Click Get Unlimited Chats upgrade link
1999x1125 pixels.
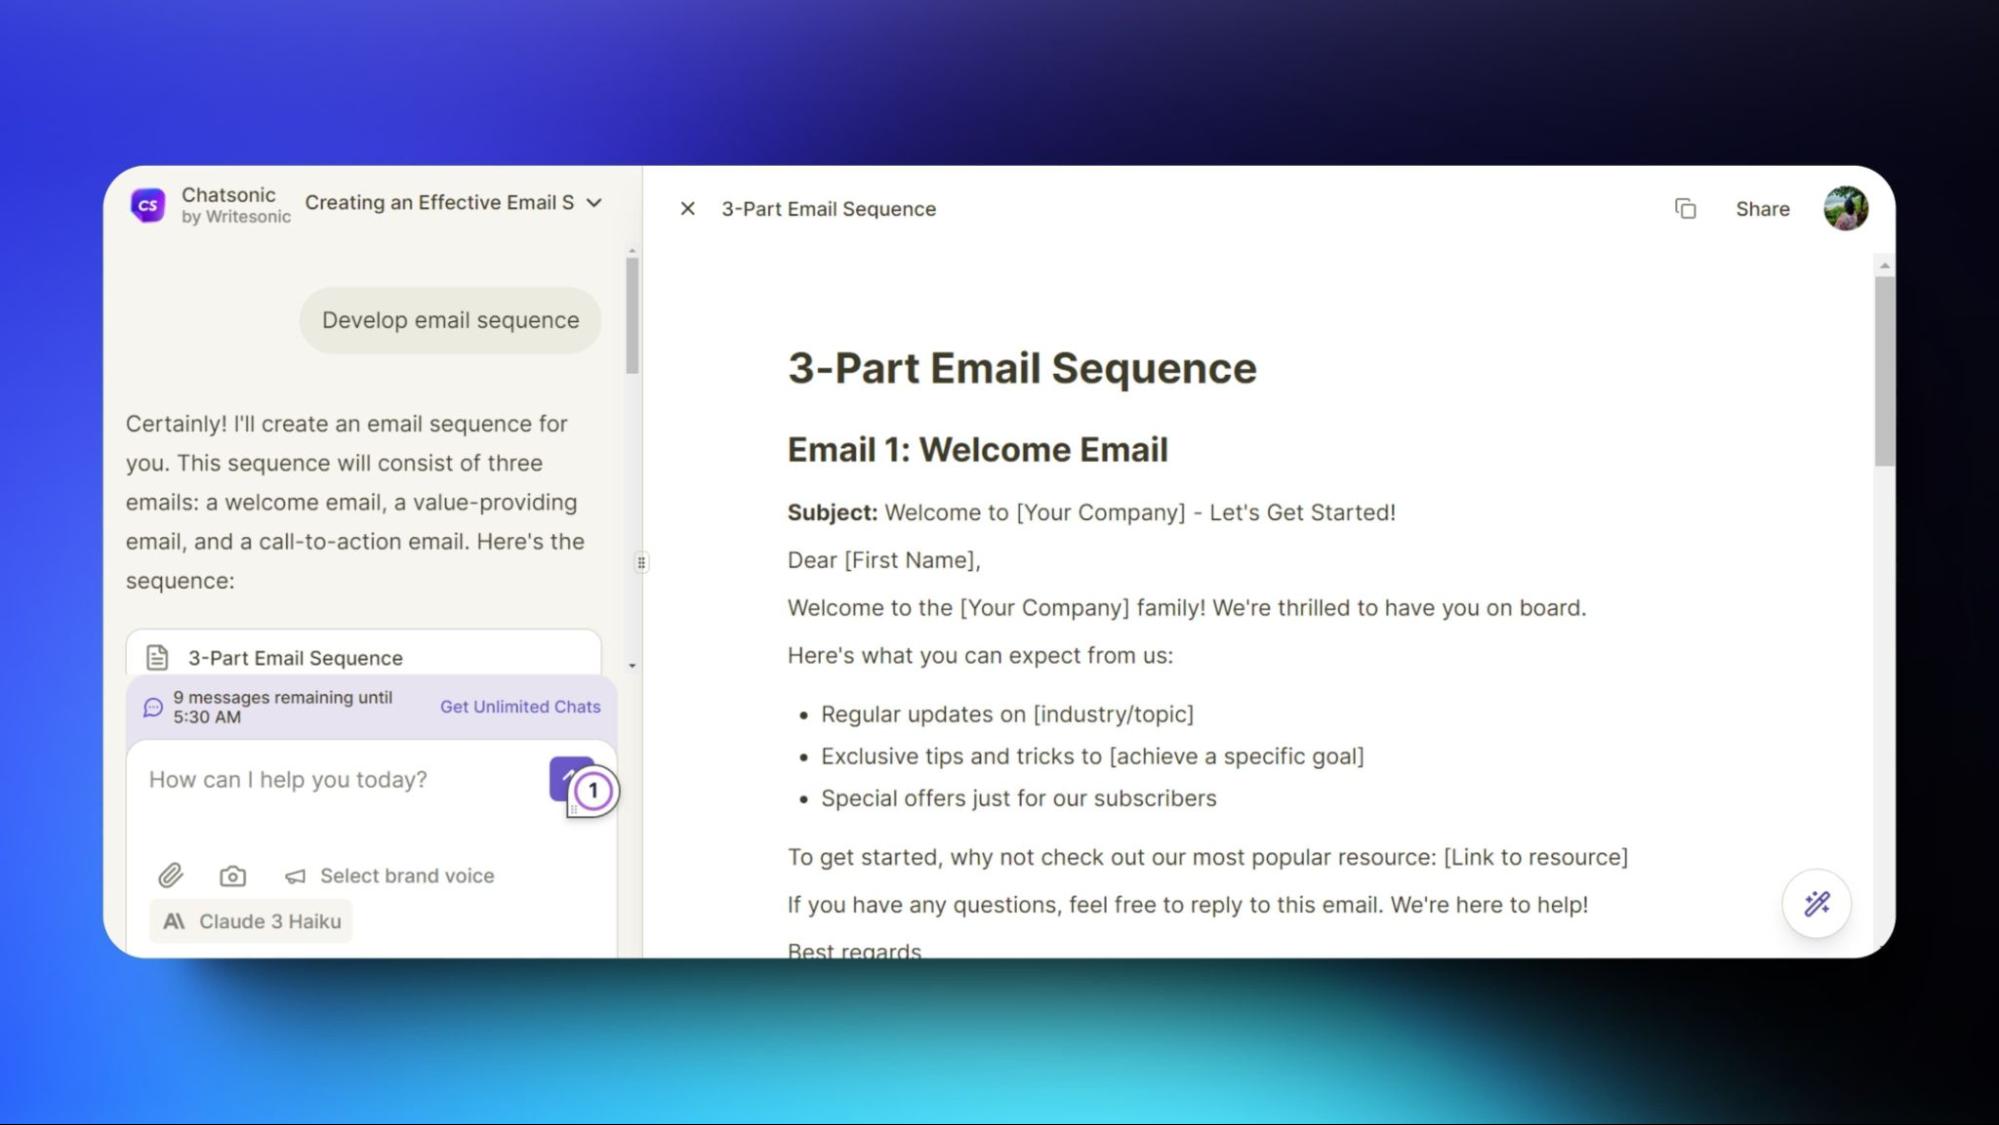point(520,706)
